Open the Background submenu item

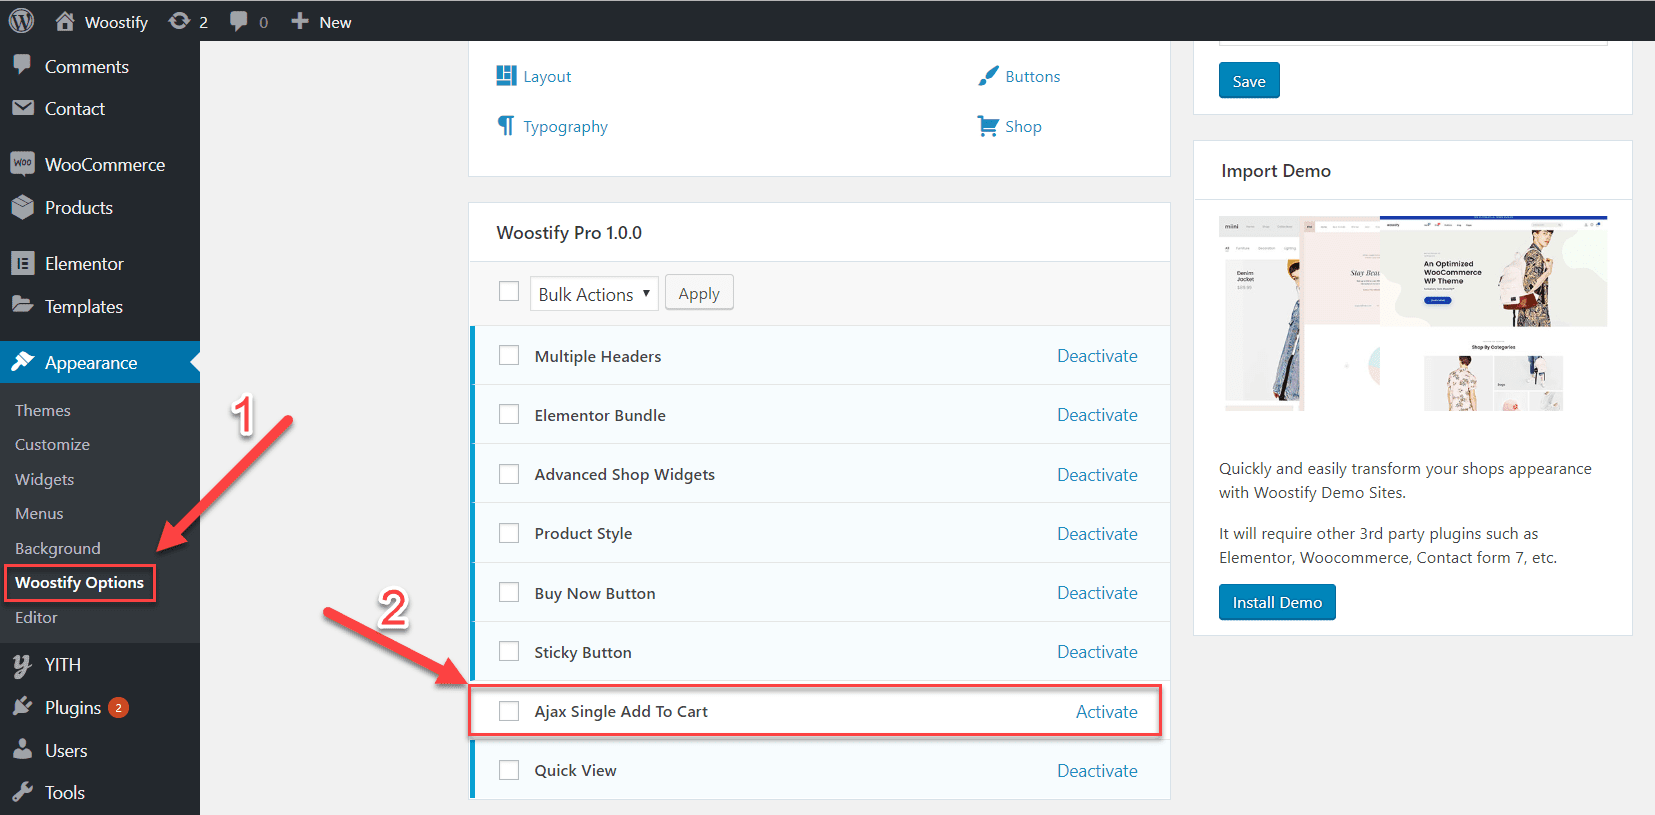pos(58,548)
